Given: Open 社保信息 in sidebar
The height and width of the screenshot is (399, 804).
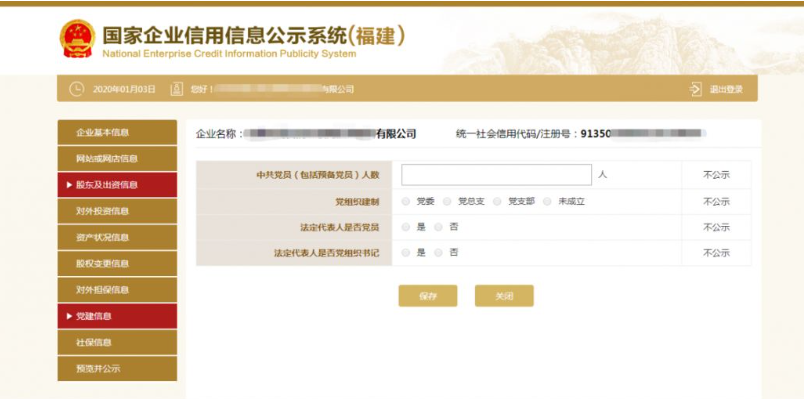Looking at the screenshot, I should (x=117, y=343).
